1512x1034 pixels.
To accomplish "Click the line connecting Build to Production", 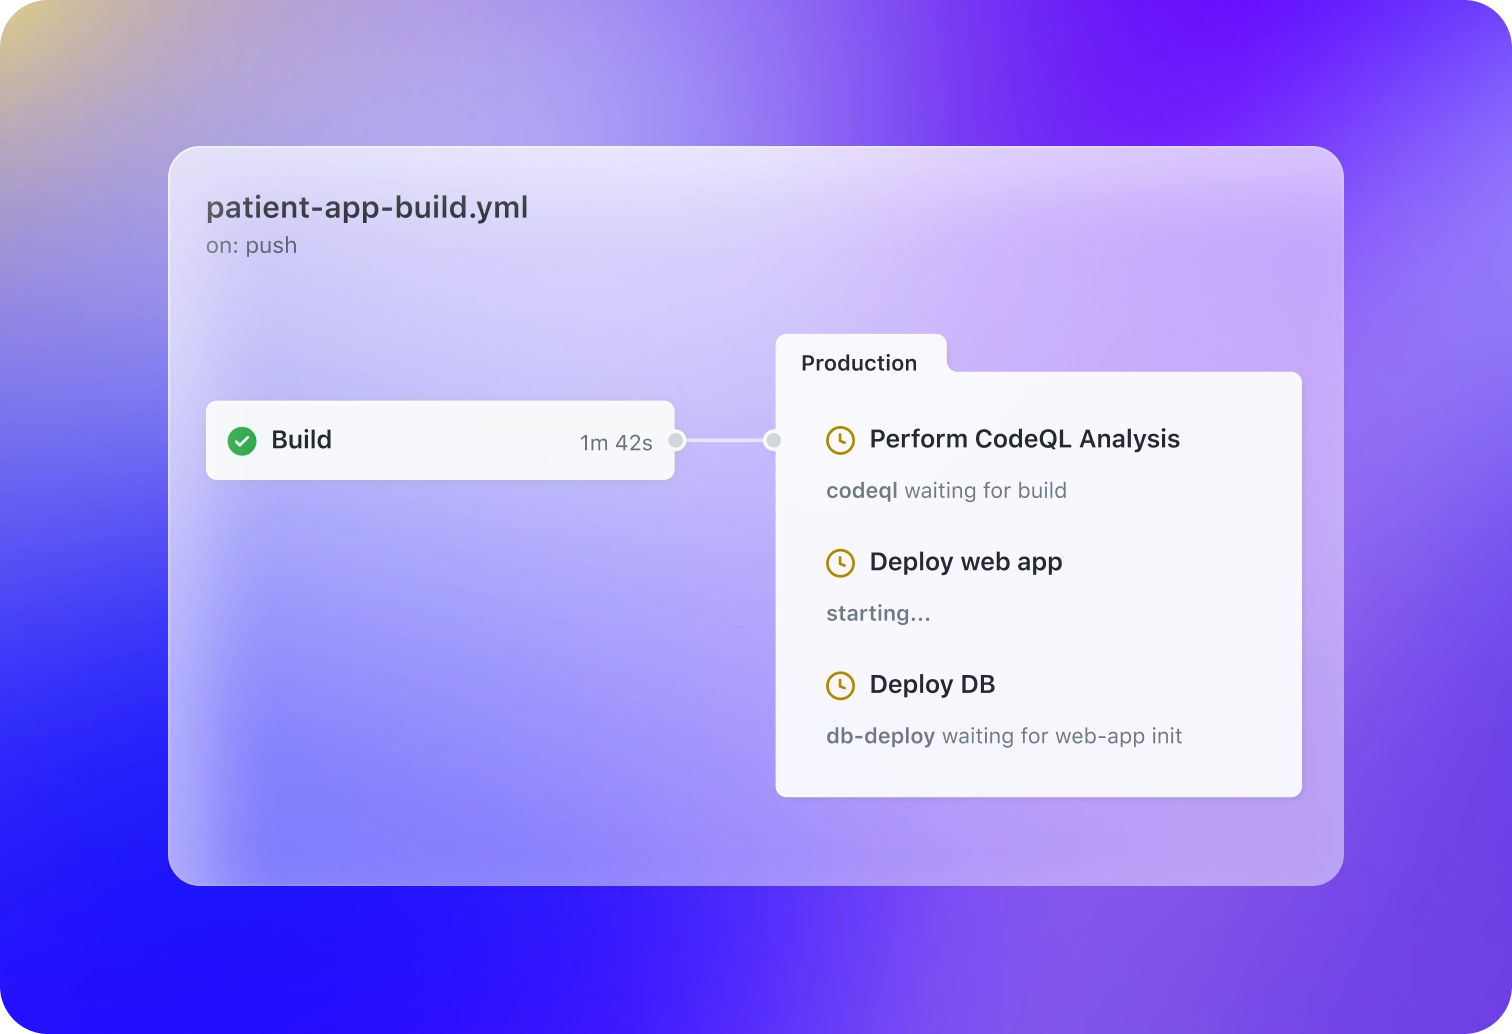I will click(x=724, y=440).
